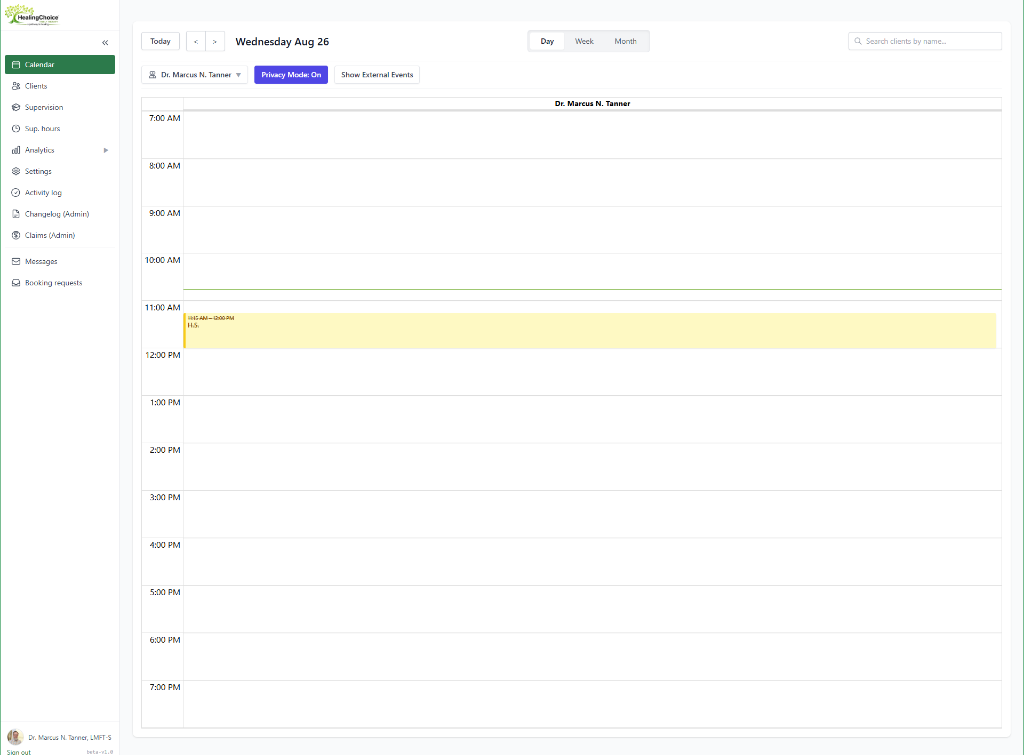This screenshot has width=1024, height=755.
Task: Switch to Day view tab
Action: tap(547, 41)
